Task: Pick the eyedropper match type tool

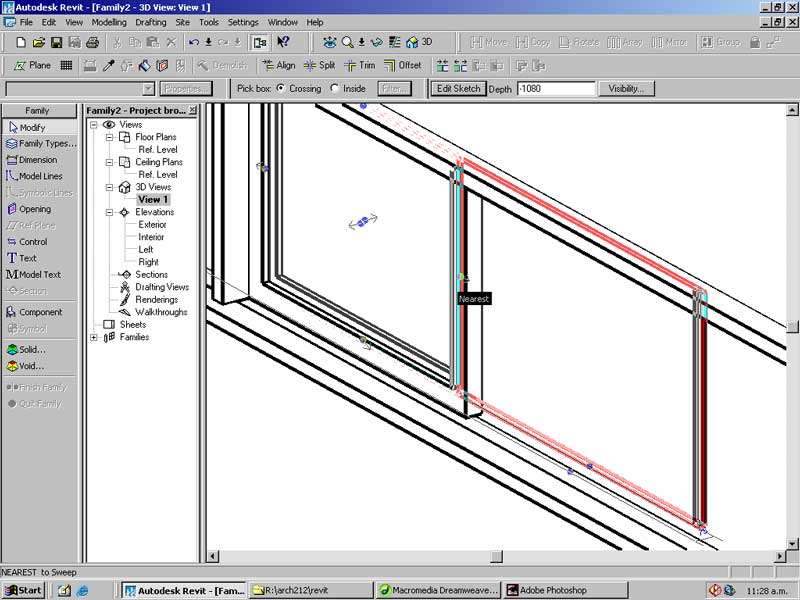Action: click(109, 65)
